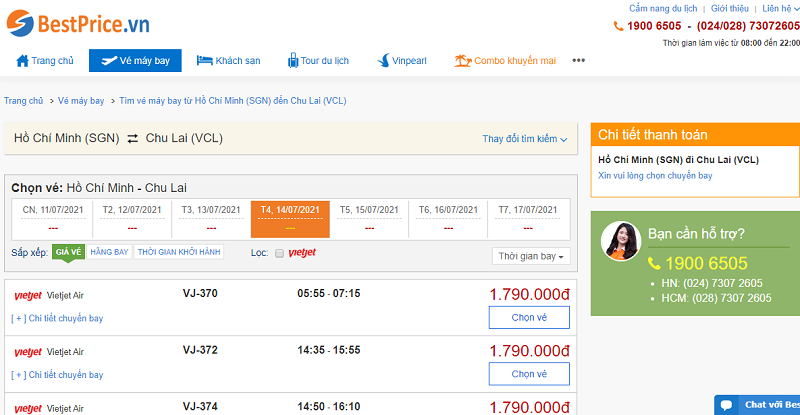This screenshot has height=415, width=800.
Task: Click the (024/028) 73072605 number
Action: tap(748, 26)
